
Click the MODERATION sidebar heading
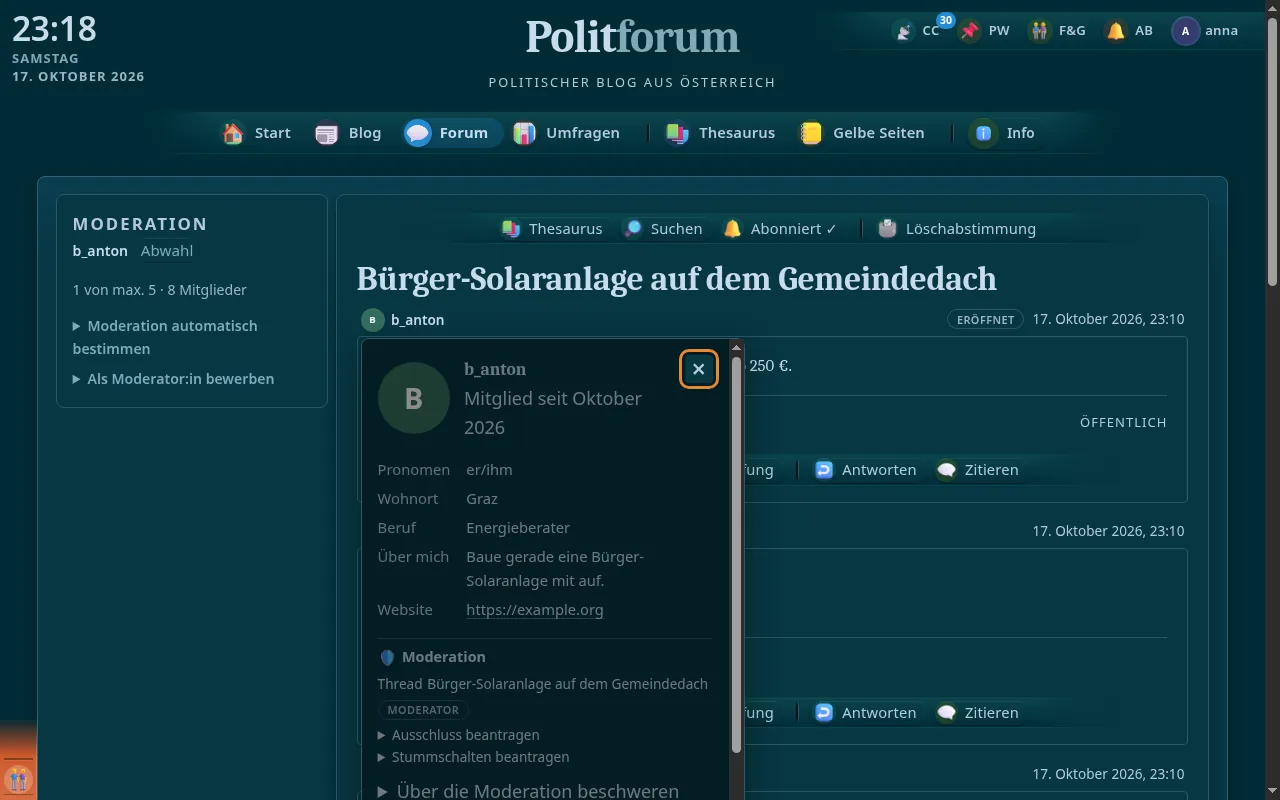click(140, 224)
